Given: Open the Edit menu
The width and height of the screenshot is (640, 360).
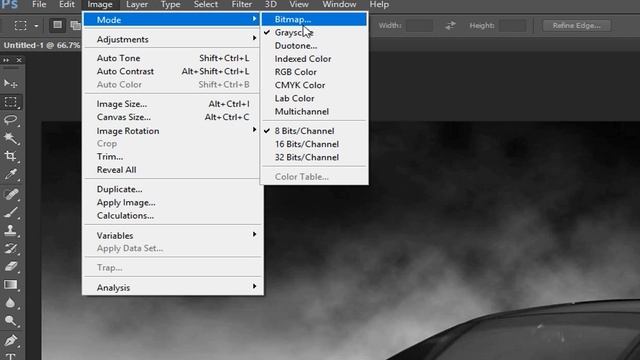Looking at the screenshot, I should pyautogui.click(x=67, y=4).
